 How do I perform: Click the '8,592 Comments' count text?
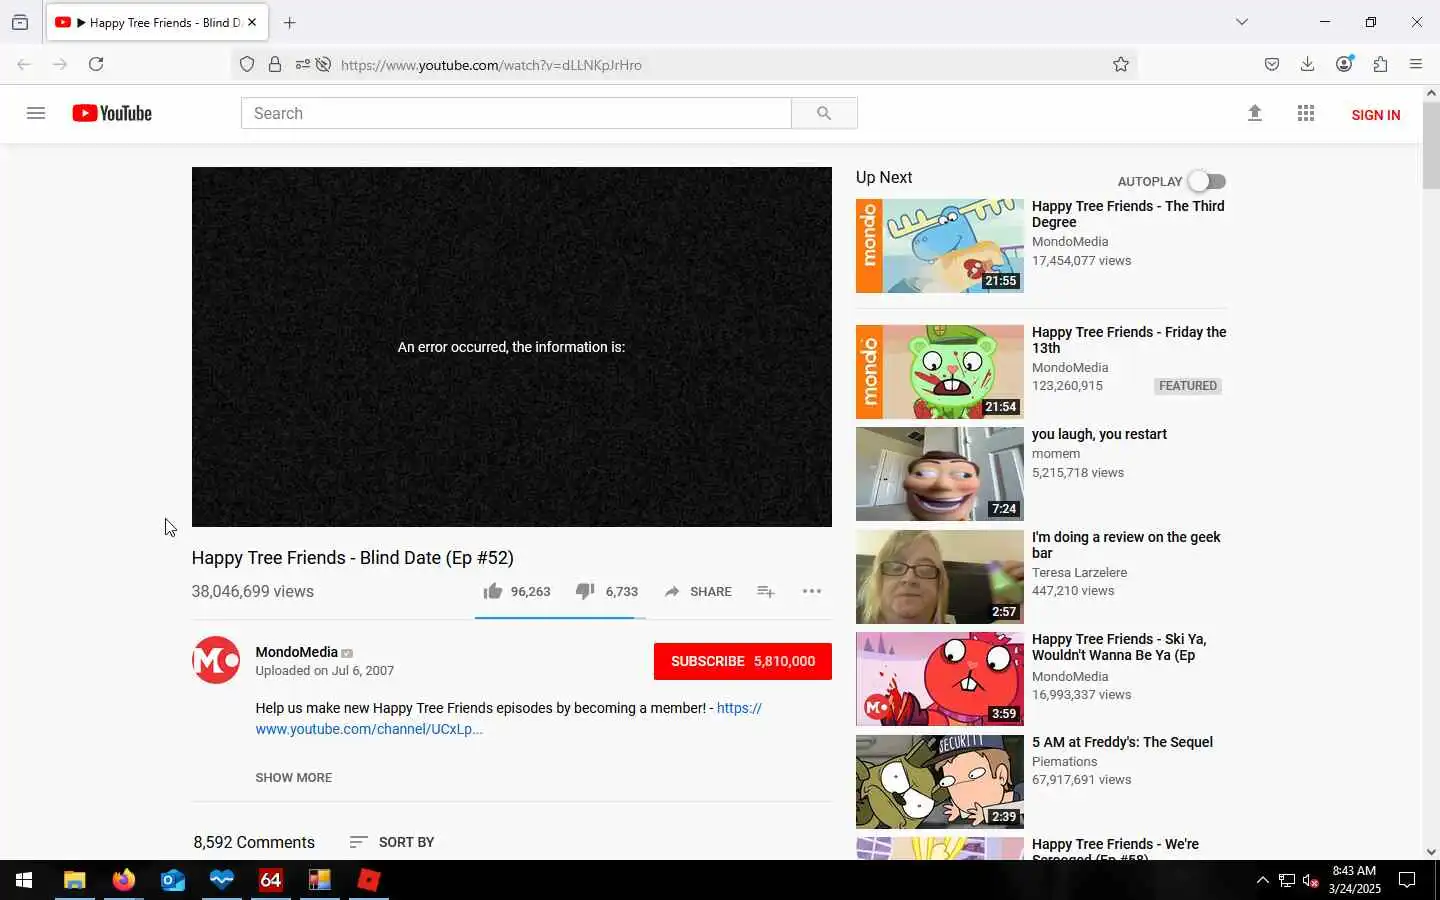(x=254, y=842)
